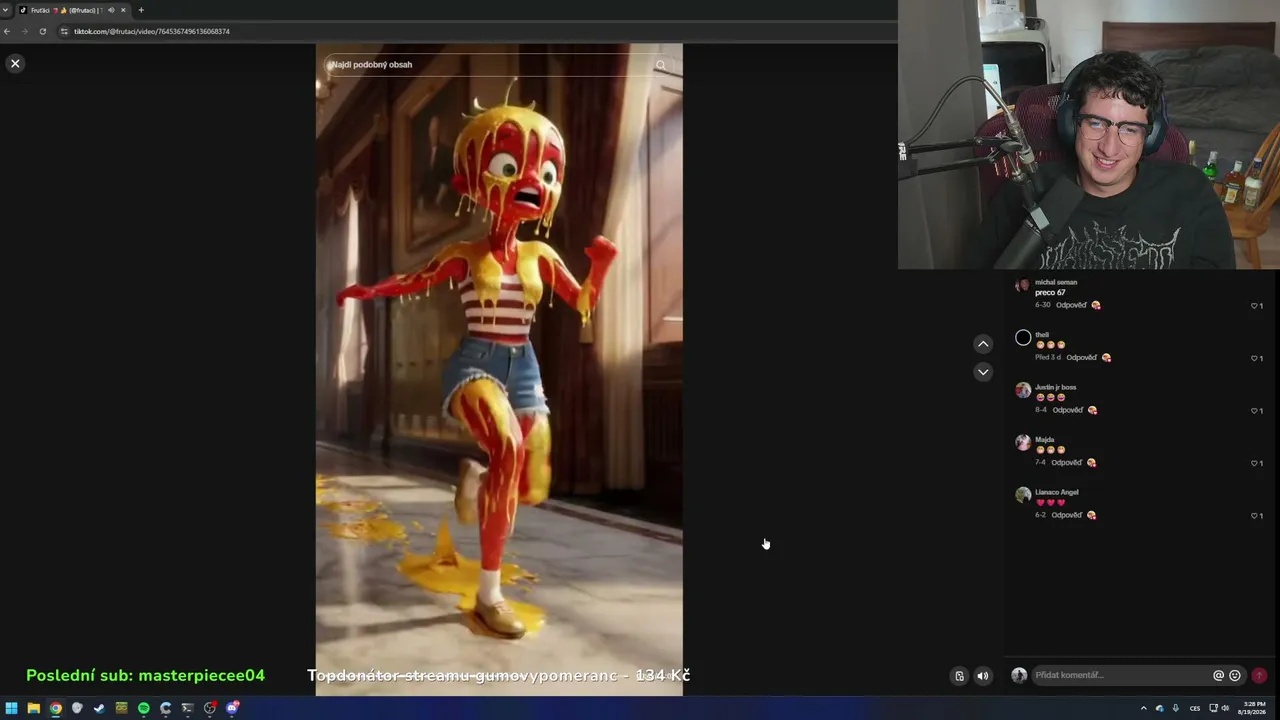The width and height of the screenshot is (1280, 720).
Task: Click the emoji sticker icon beside michal seman's Odpověď
Action: pyautogui.click(x=1096, y=305)
